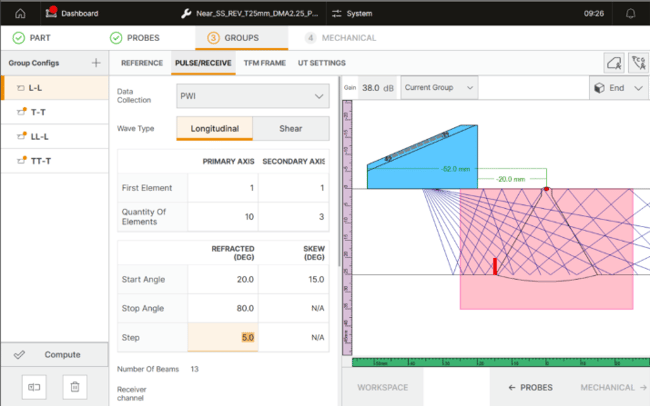Open the UT SETTINGS tab
650x406 pixels.
coord(321,63)
